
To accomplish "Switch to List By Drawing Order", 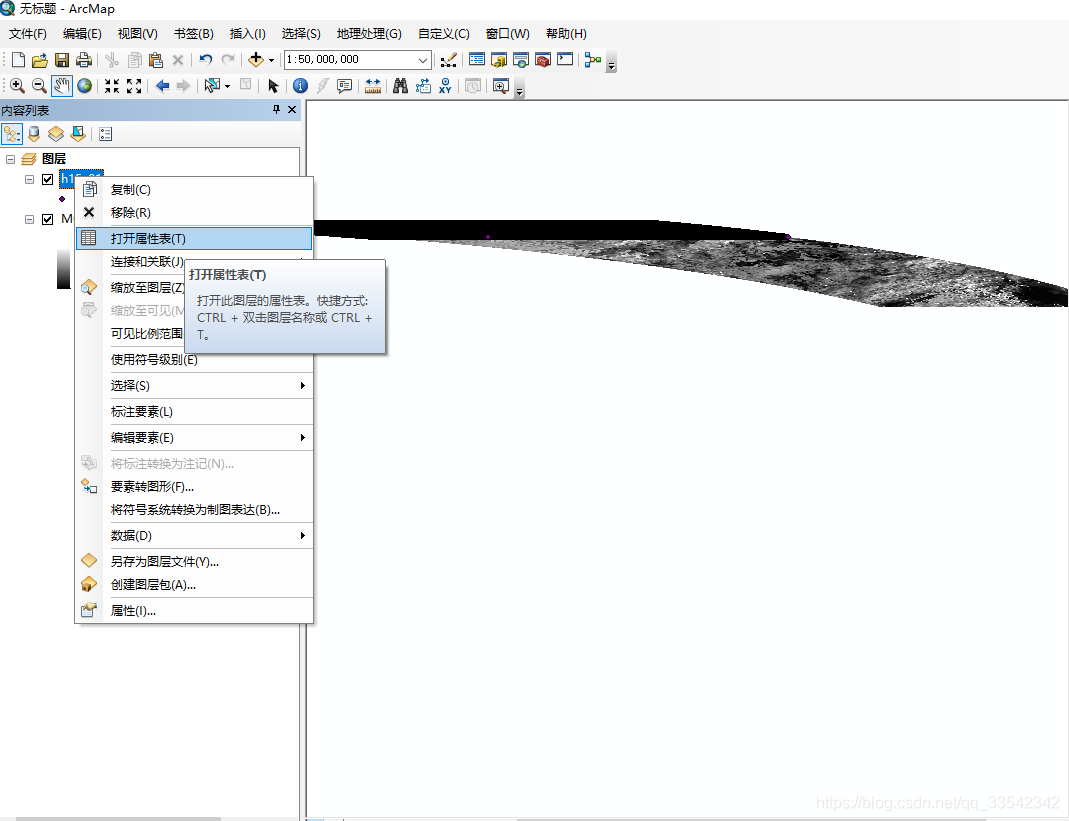I will pyautogui.click(x=12, y=134).
